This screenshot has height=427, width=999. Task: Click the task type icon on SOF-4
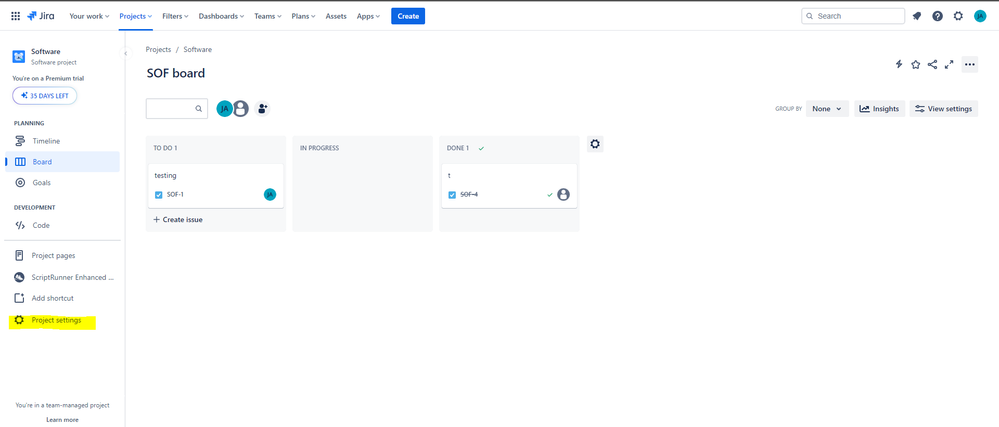(452, 195)
